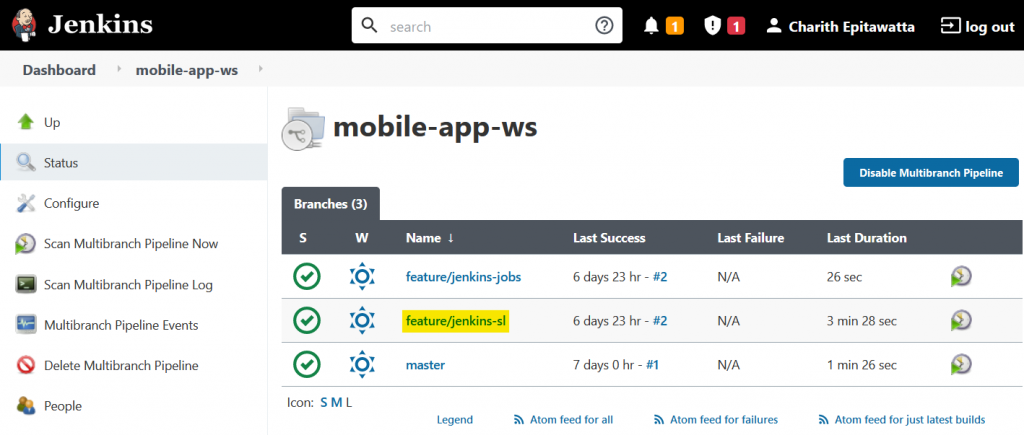Click success status icon for feature/jenkins-sl
The image size is (1024, 435).
[307, 321]
